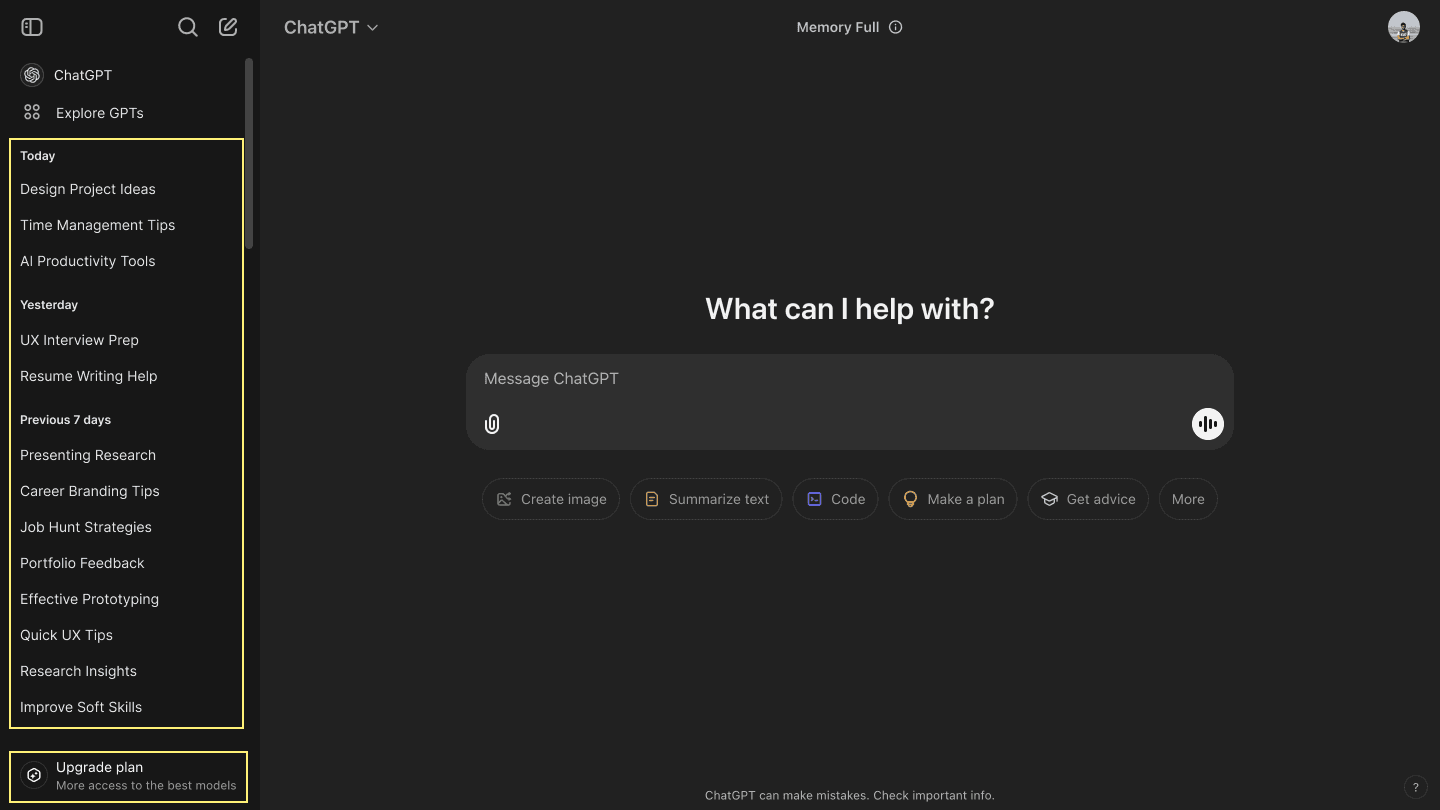The height and width of the screenshot is (810, 1440).
Task: Click the Create image picture icon
Action: (504, 499)
